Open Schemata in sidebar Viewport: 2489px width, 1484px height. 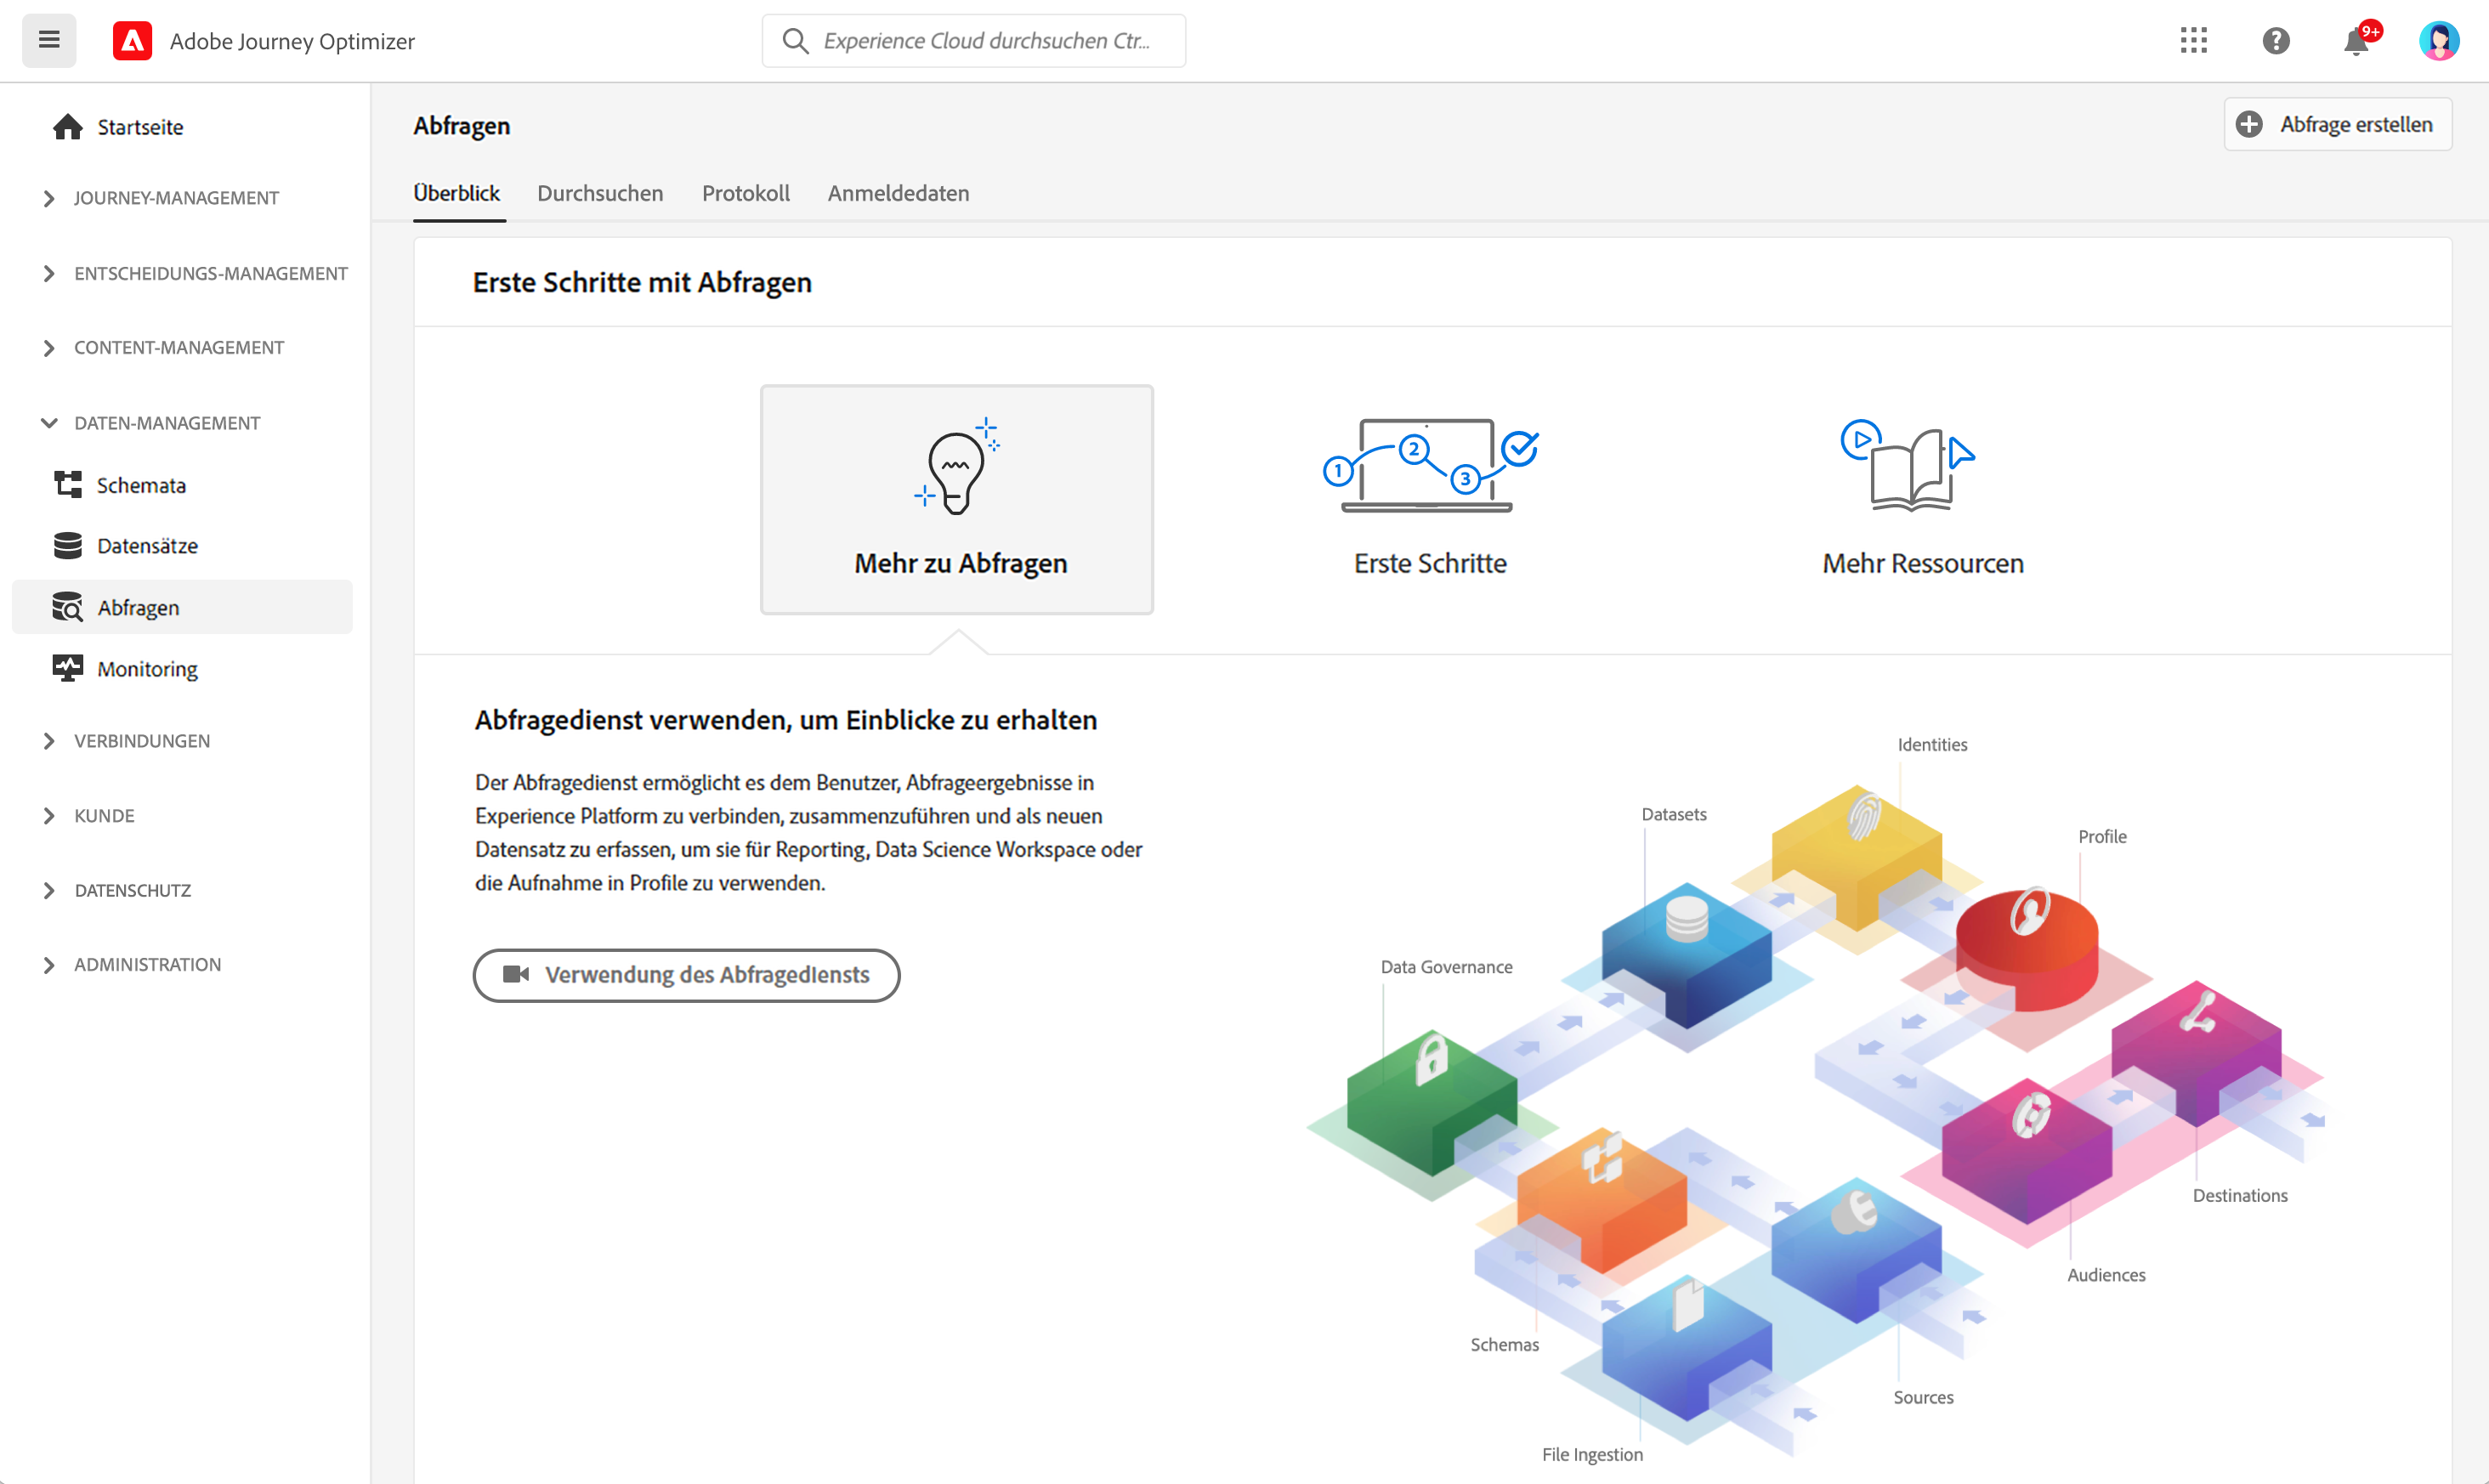coord(141,485)
